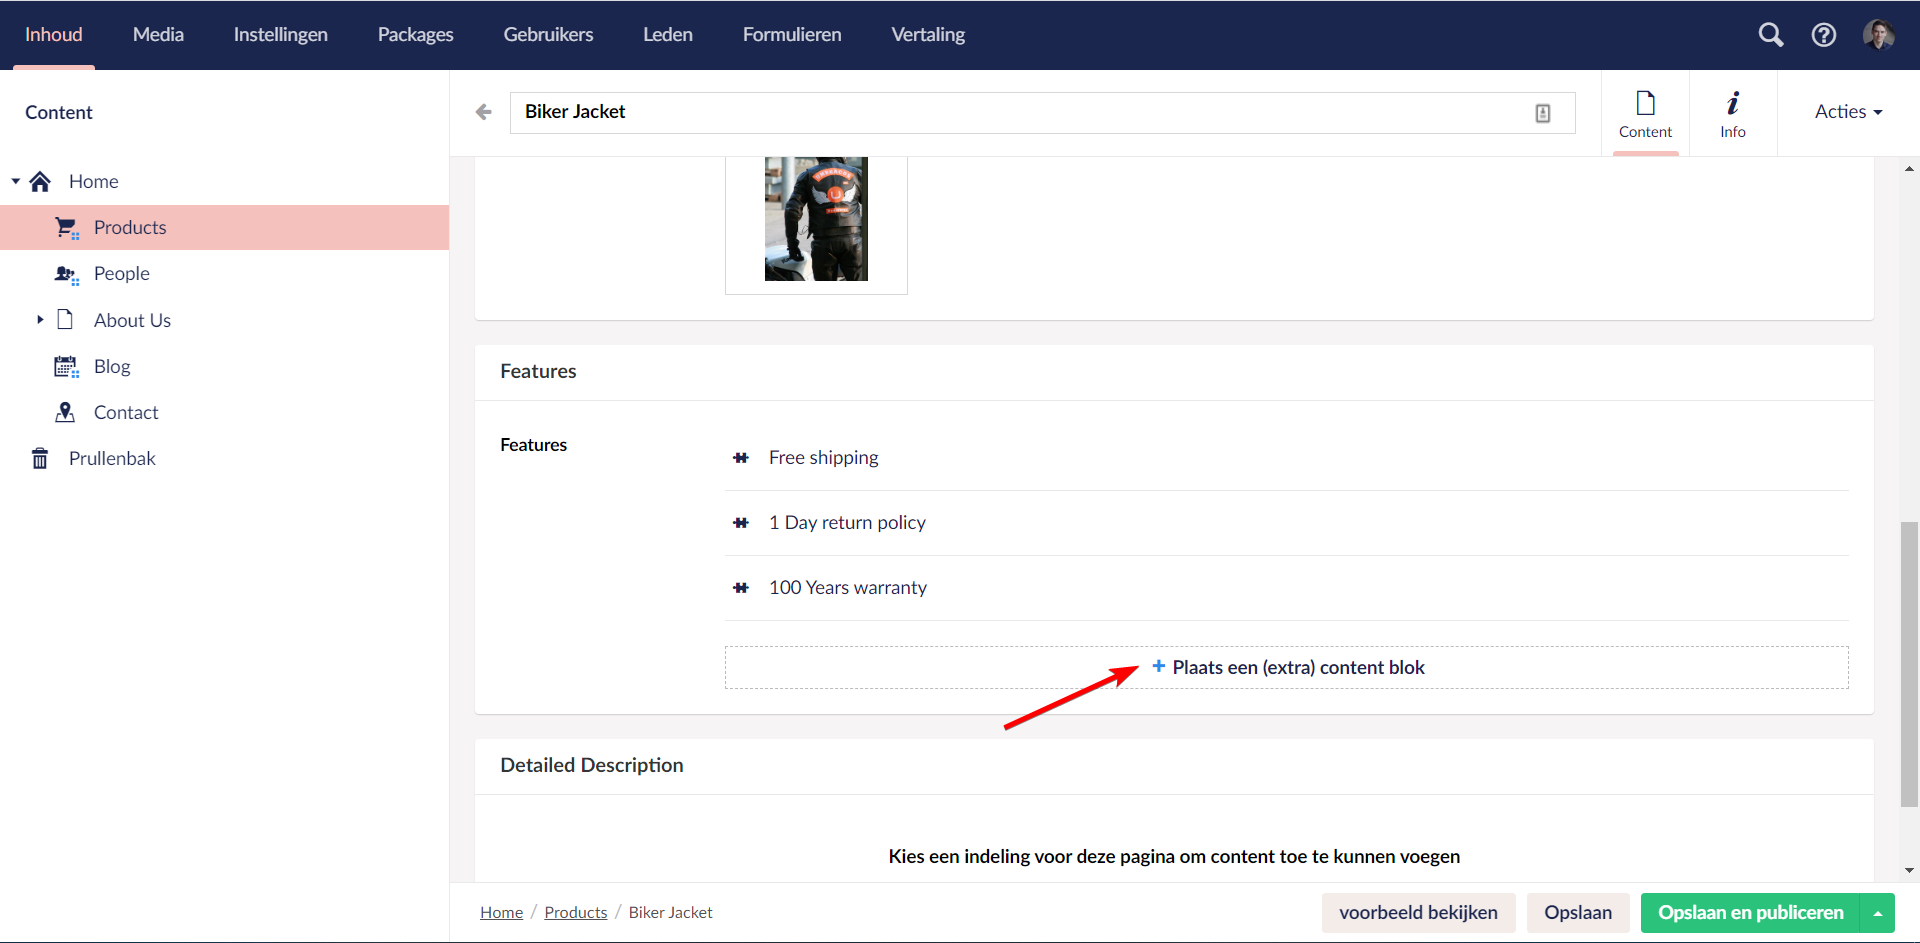
Task: Open help via the question mark icon
Action: click(x=1824, y=34)
